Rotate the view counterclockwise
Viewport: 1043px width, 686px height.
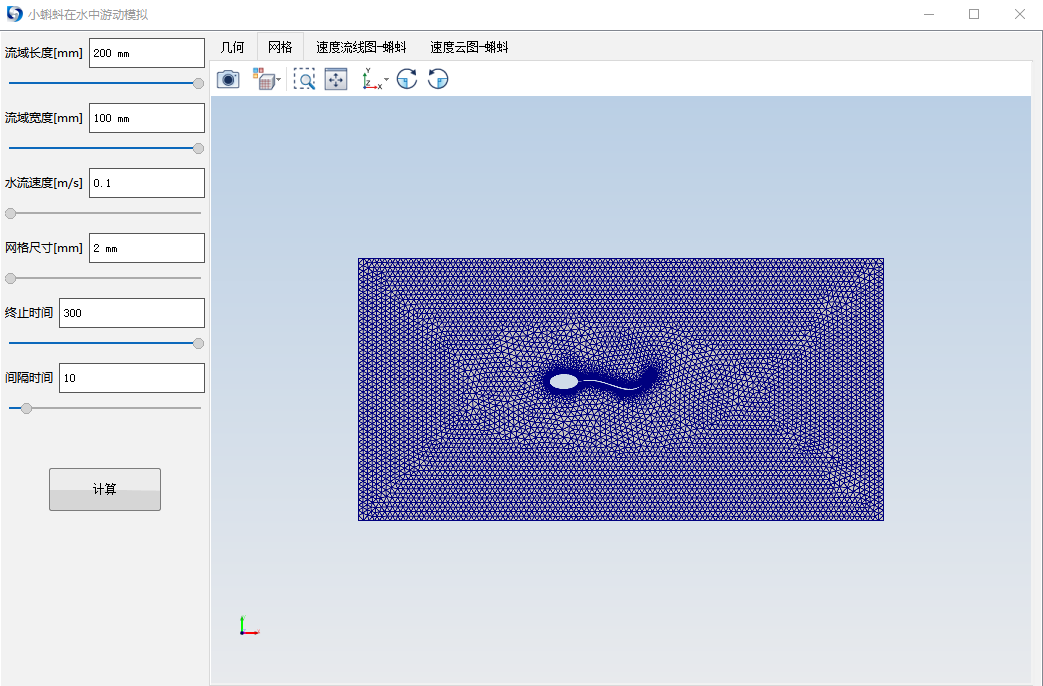tap(438, 79)
